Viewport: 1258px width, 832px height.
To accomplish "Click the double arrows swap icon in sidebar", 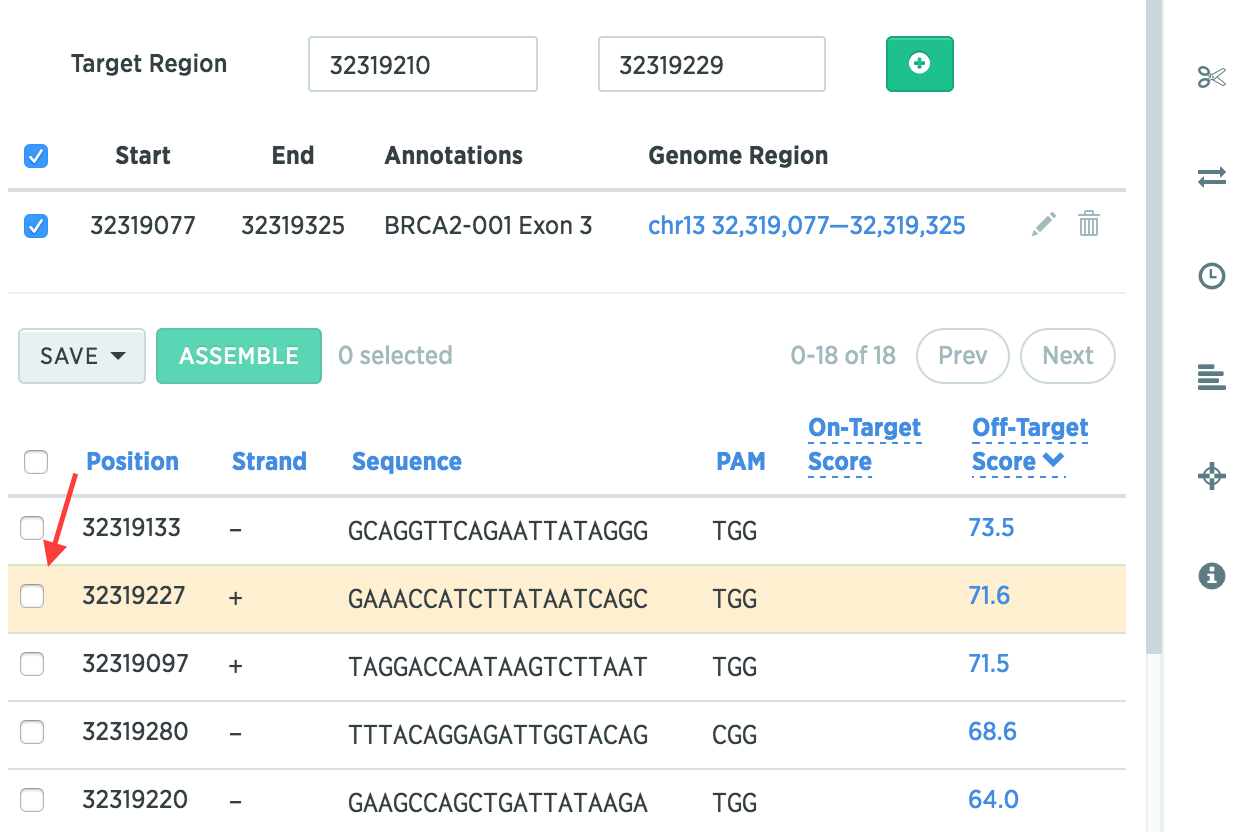I will click(x=1211, y=177).
